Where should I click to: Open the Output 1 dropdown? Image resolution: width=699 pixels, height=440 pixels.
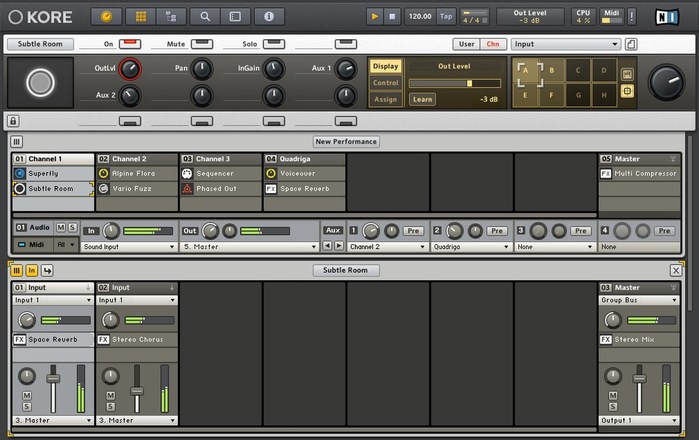639,420
